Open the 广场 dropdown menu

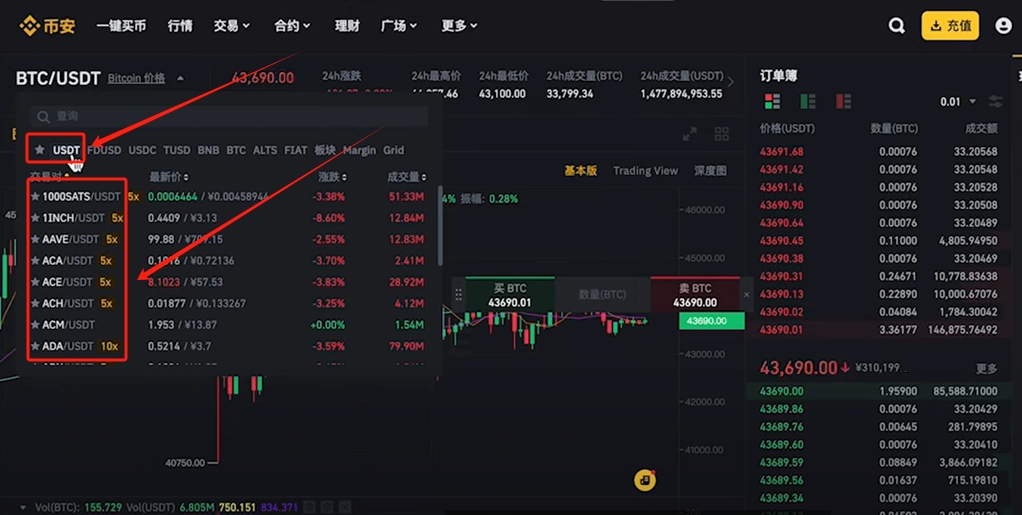click(399, 26)
